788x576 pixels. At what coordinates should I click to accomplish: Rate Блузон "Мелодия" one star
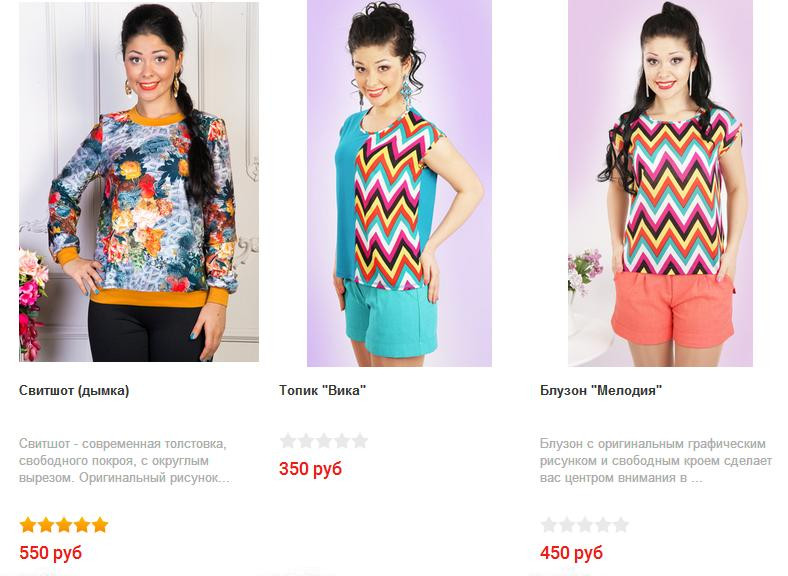point(549,525)
